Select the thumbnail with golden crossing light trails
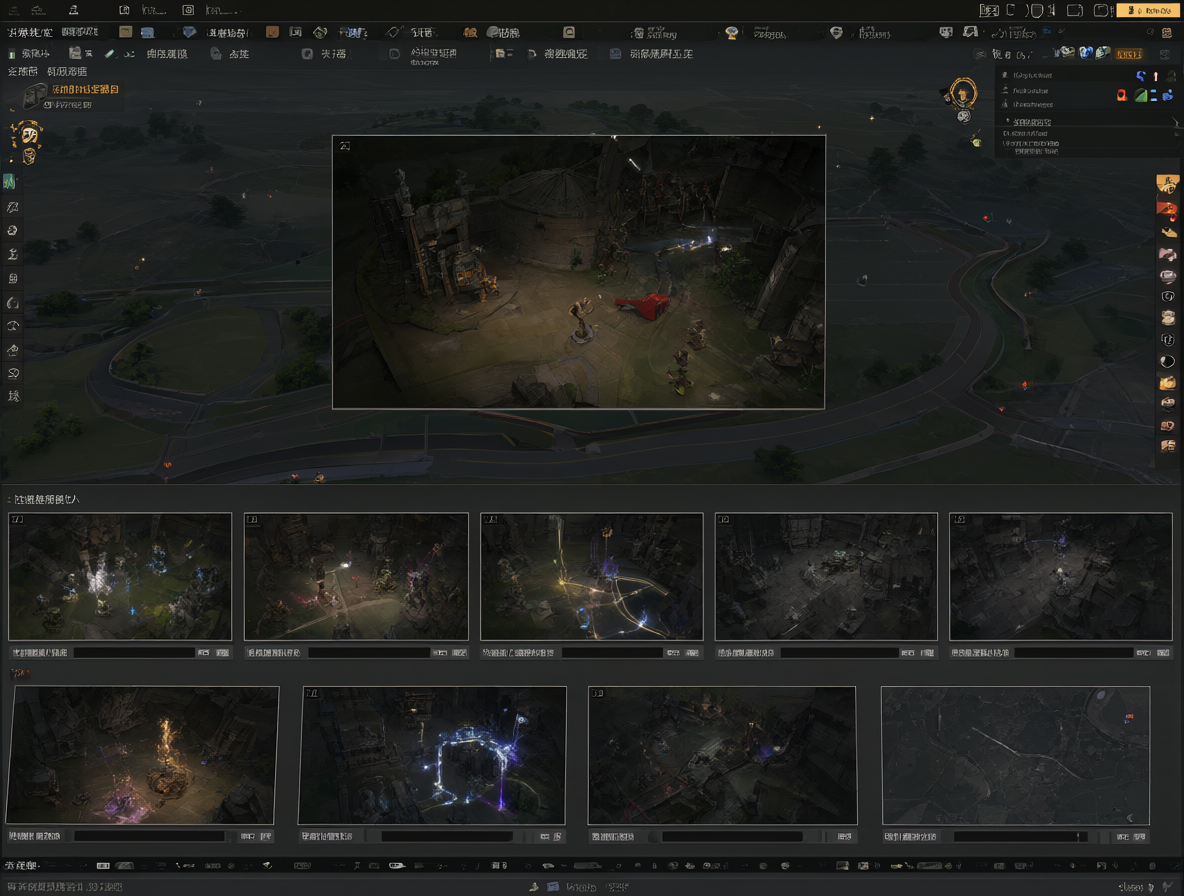Image resolution: width=1184 pixels, height=896 pixels. (x=591, y=577)
